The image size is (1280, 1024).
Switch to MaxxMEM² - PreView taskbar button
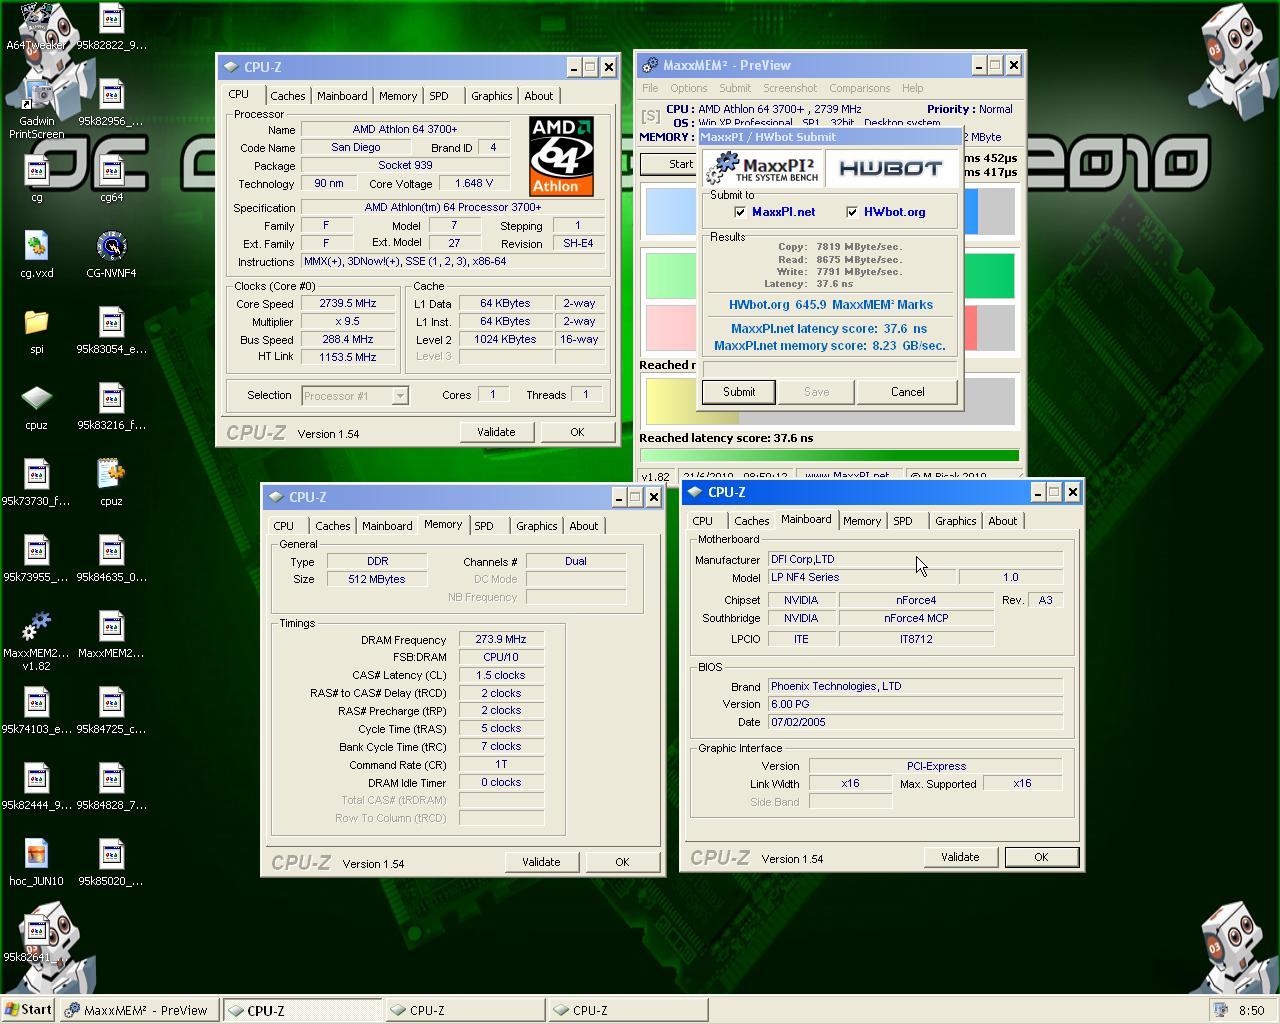[x=138, y=1010]
